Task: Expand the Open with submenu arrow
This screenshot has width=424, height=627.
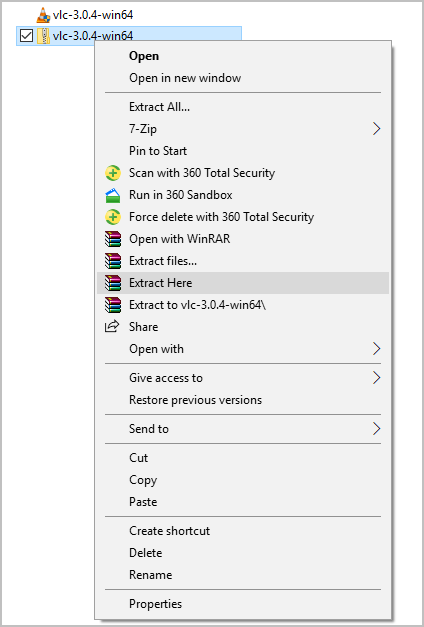Action: (376, 349)
